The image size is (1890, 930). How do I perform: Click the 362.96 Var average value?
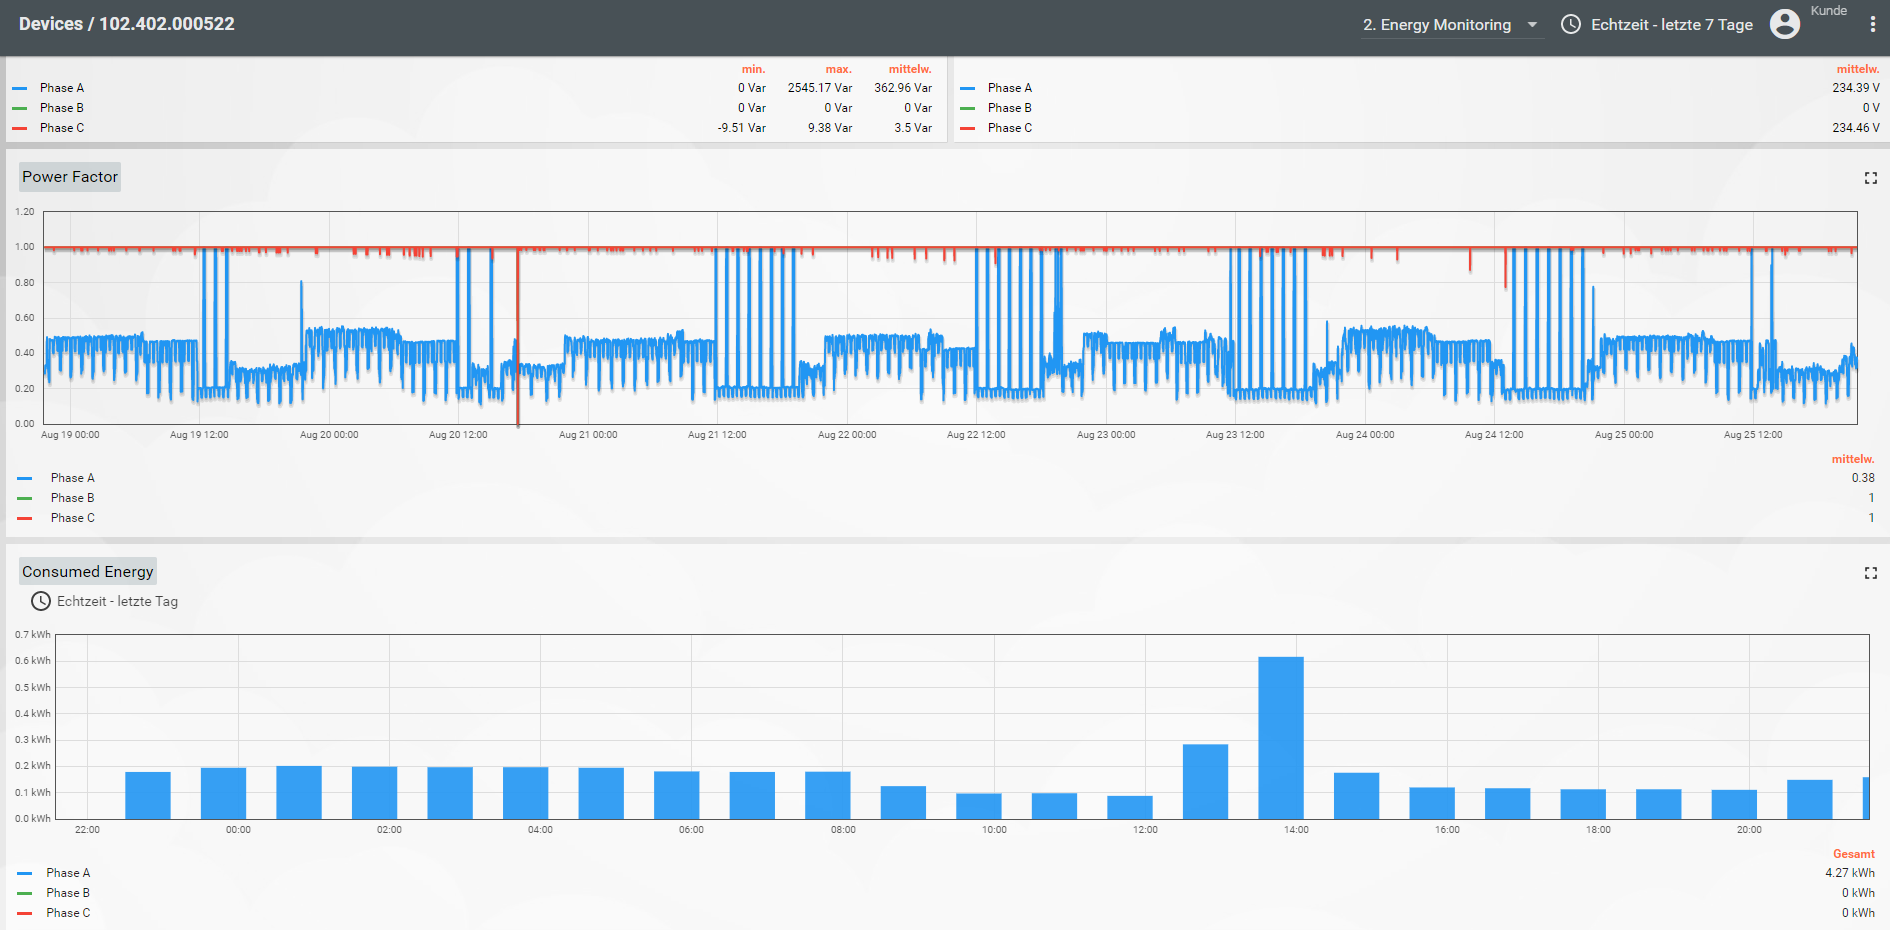(903, 88)
